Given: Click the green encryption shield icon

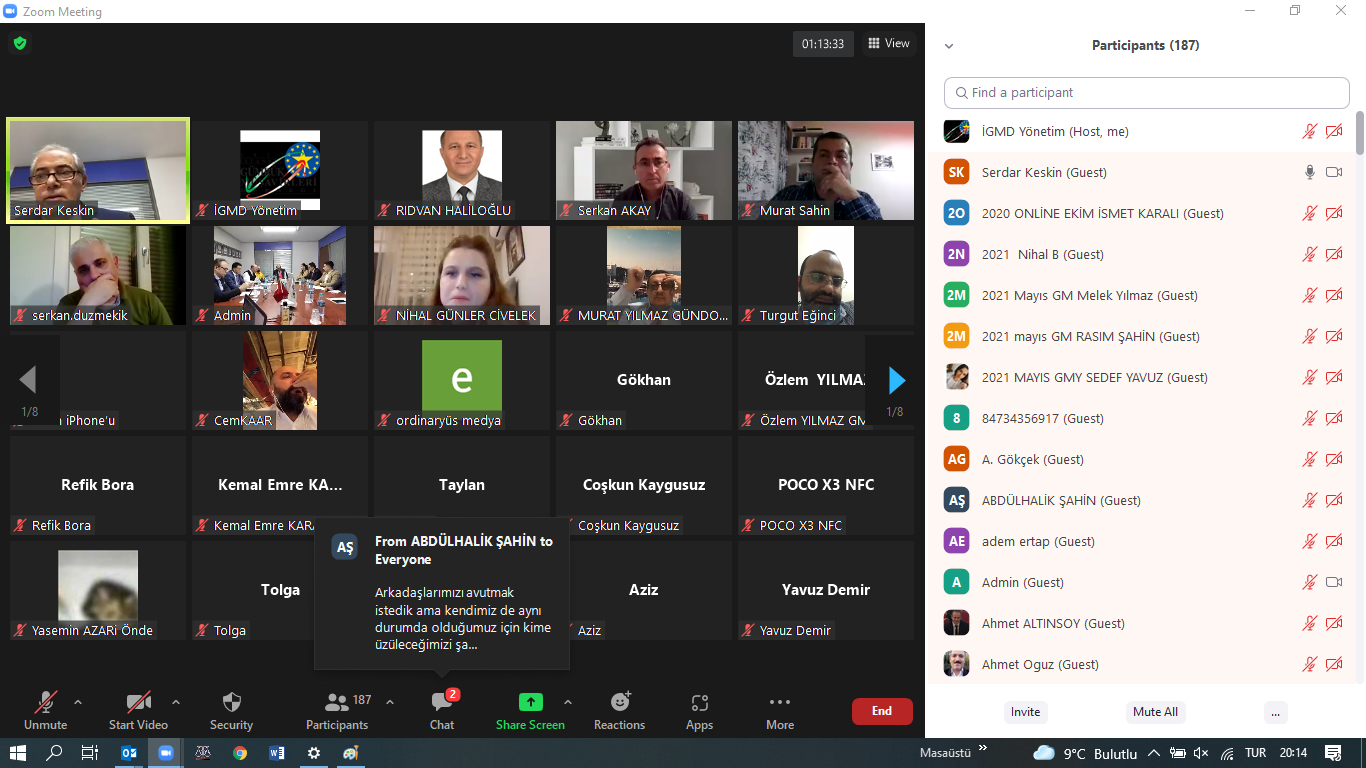Looking at the screenshot, I should point(19,44).
